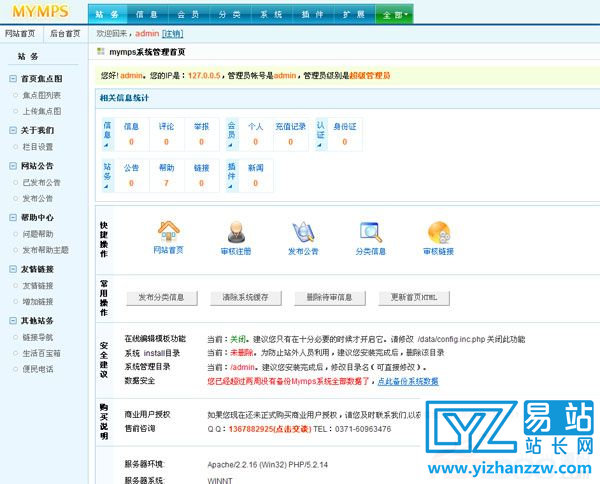Viewport: 600px width, 484px height.
Task: Click the 网站首页 house icon
Action: pos(168,231)
